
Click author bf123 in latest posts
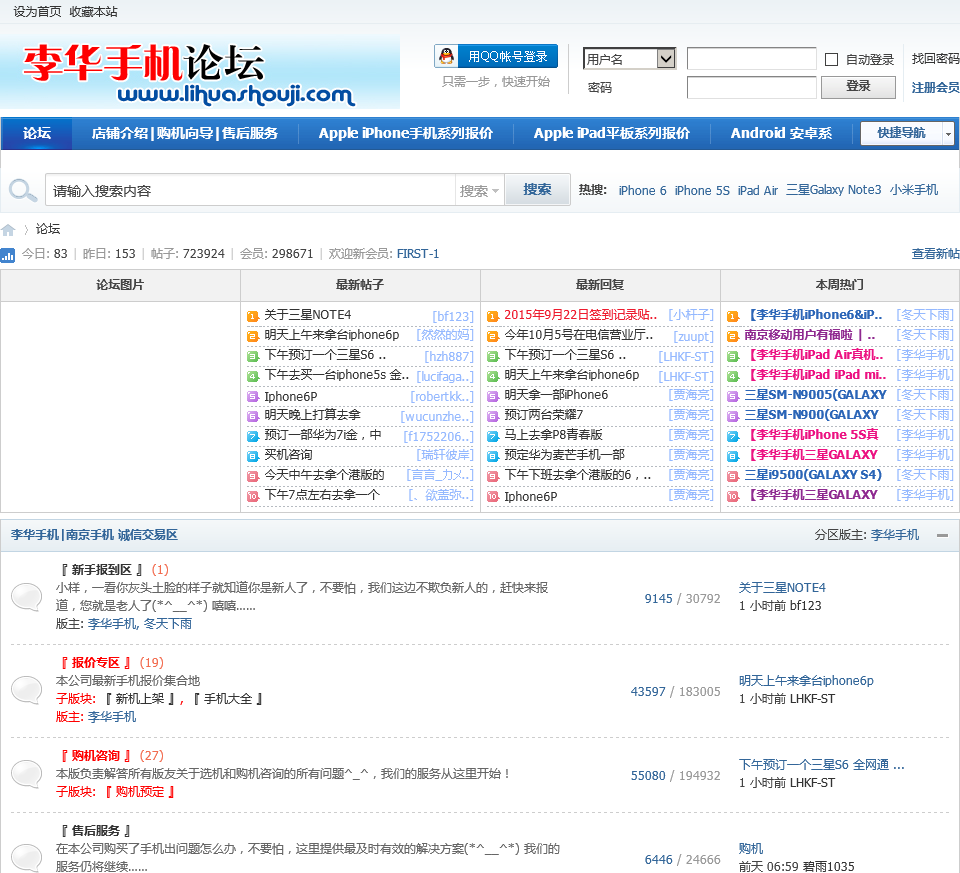click(x=453, y=316)
